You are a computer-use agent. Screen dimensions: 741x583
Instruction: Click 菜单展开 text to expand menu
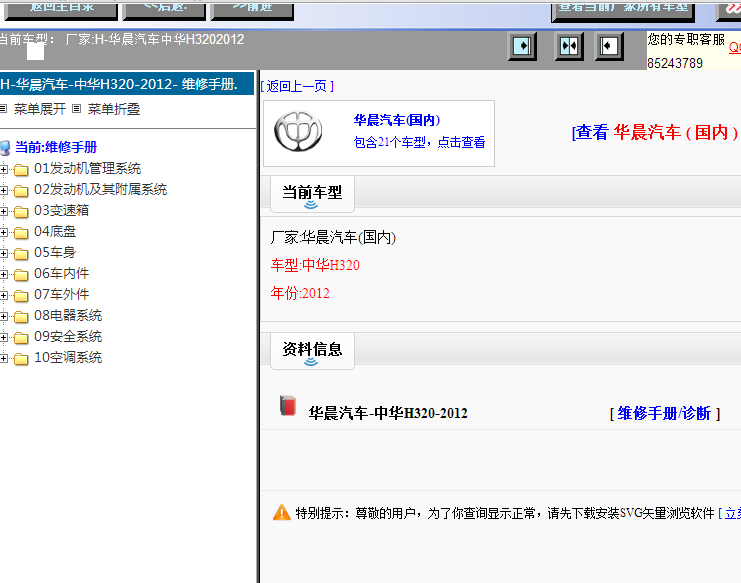pos(40,109)
